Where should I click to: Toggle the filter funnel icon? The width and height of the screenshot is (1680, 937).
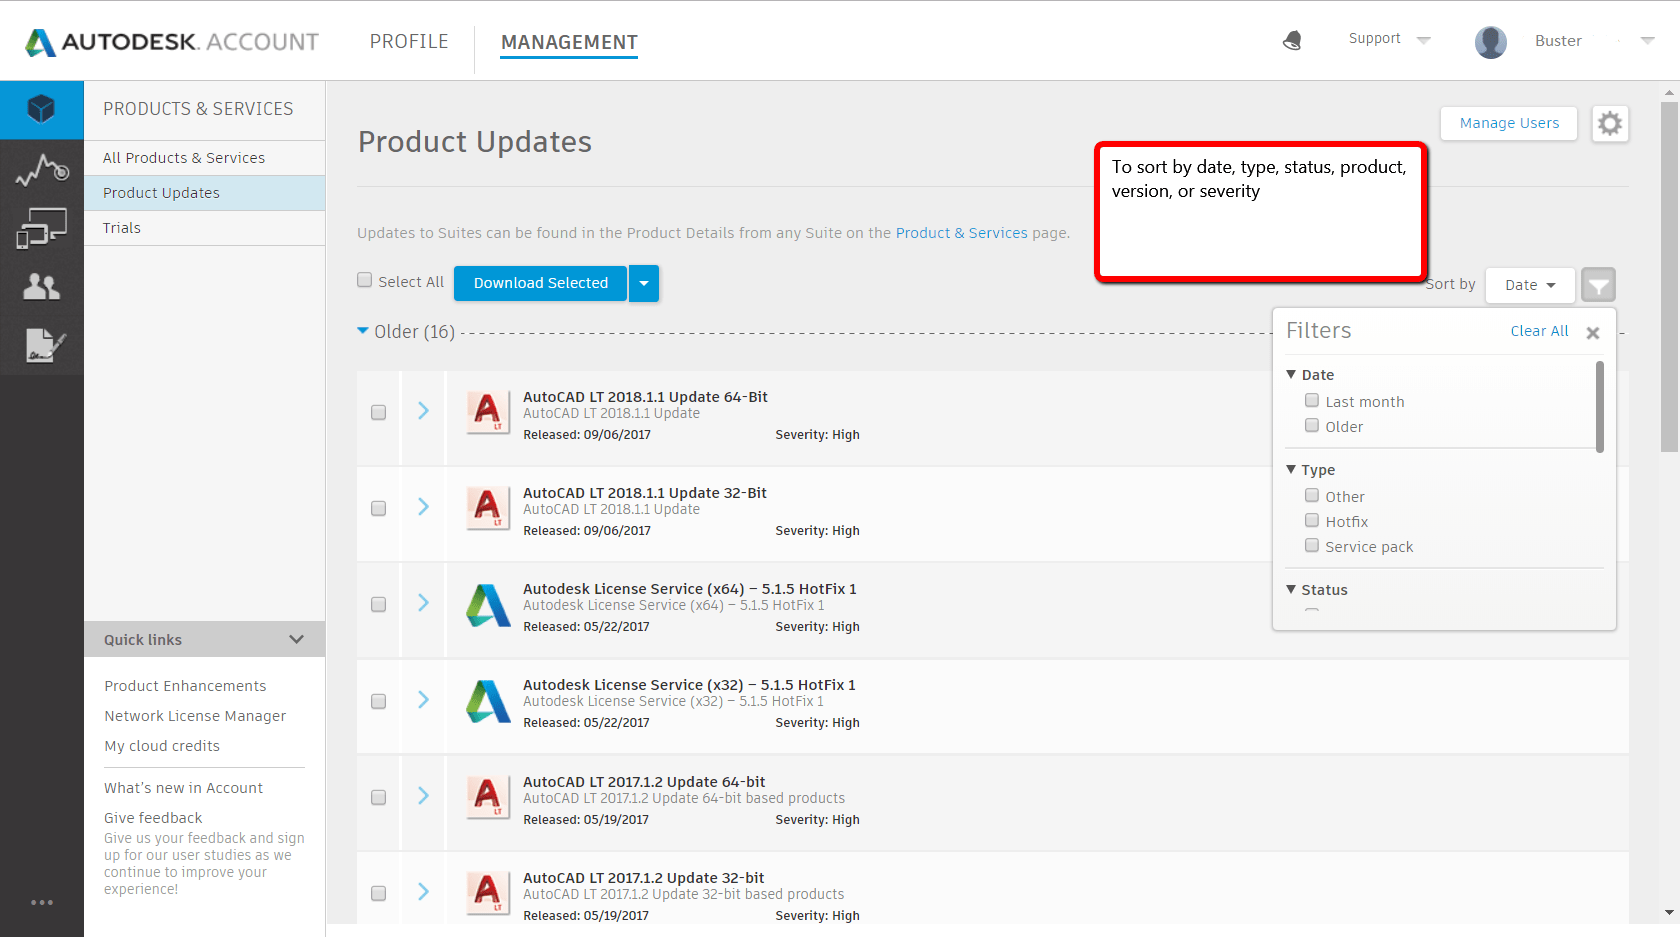(1598, 285)
